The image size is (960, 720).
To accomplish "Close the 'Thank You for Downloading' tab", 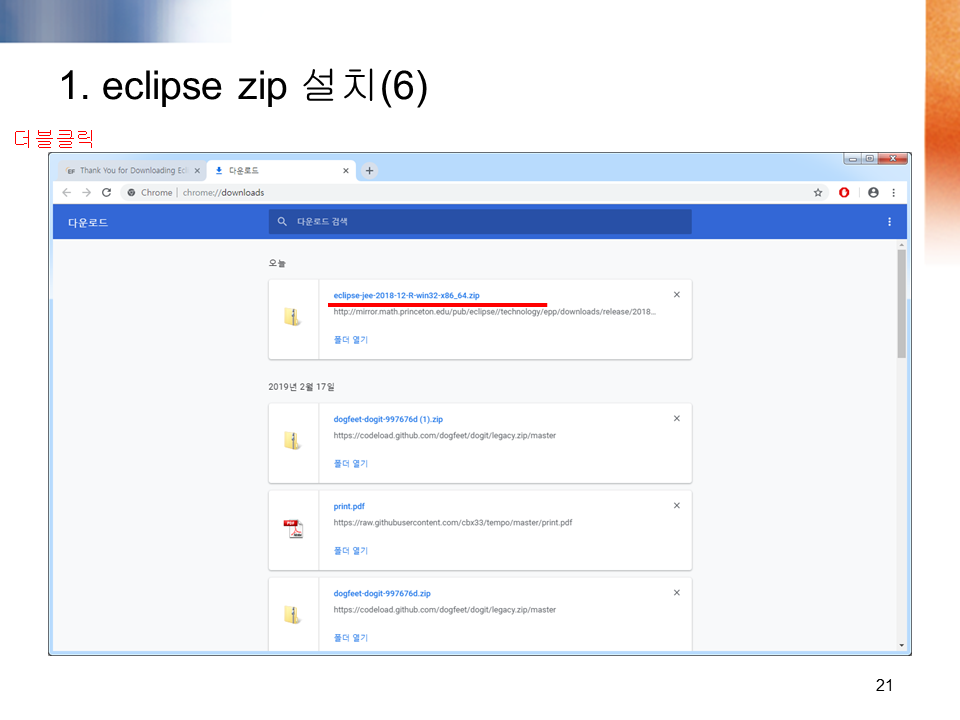I will tap(197, 171).
